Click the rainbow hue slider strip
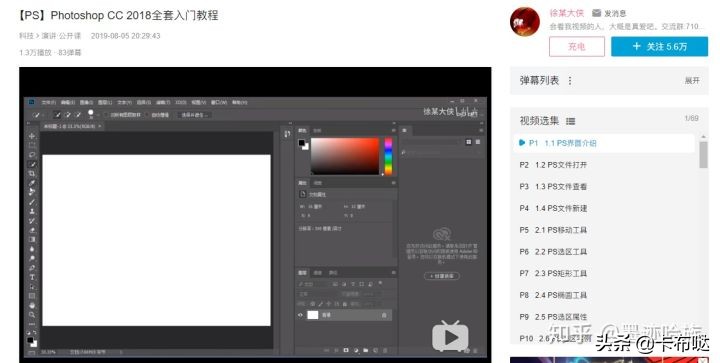 pos(388,156)
